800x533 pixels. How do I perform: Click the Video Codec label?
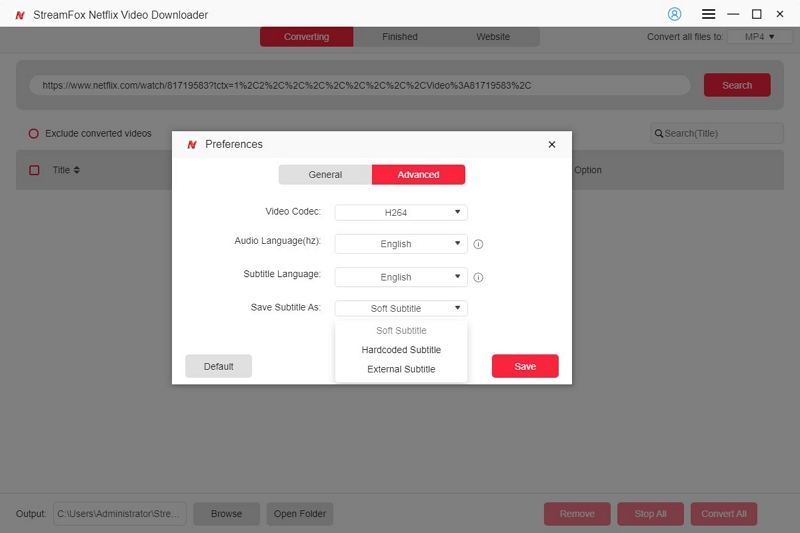point(293,211)
